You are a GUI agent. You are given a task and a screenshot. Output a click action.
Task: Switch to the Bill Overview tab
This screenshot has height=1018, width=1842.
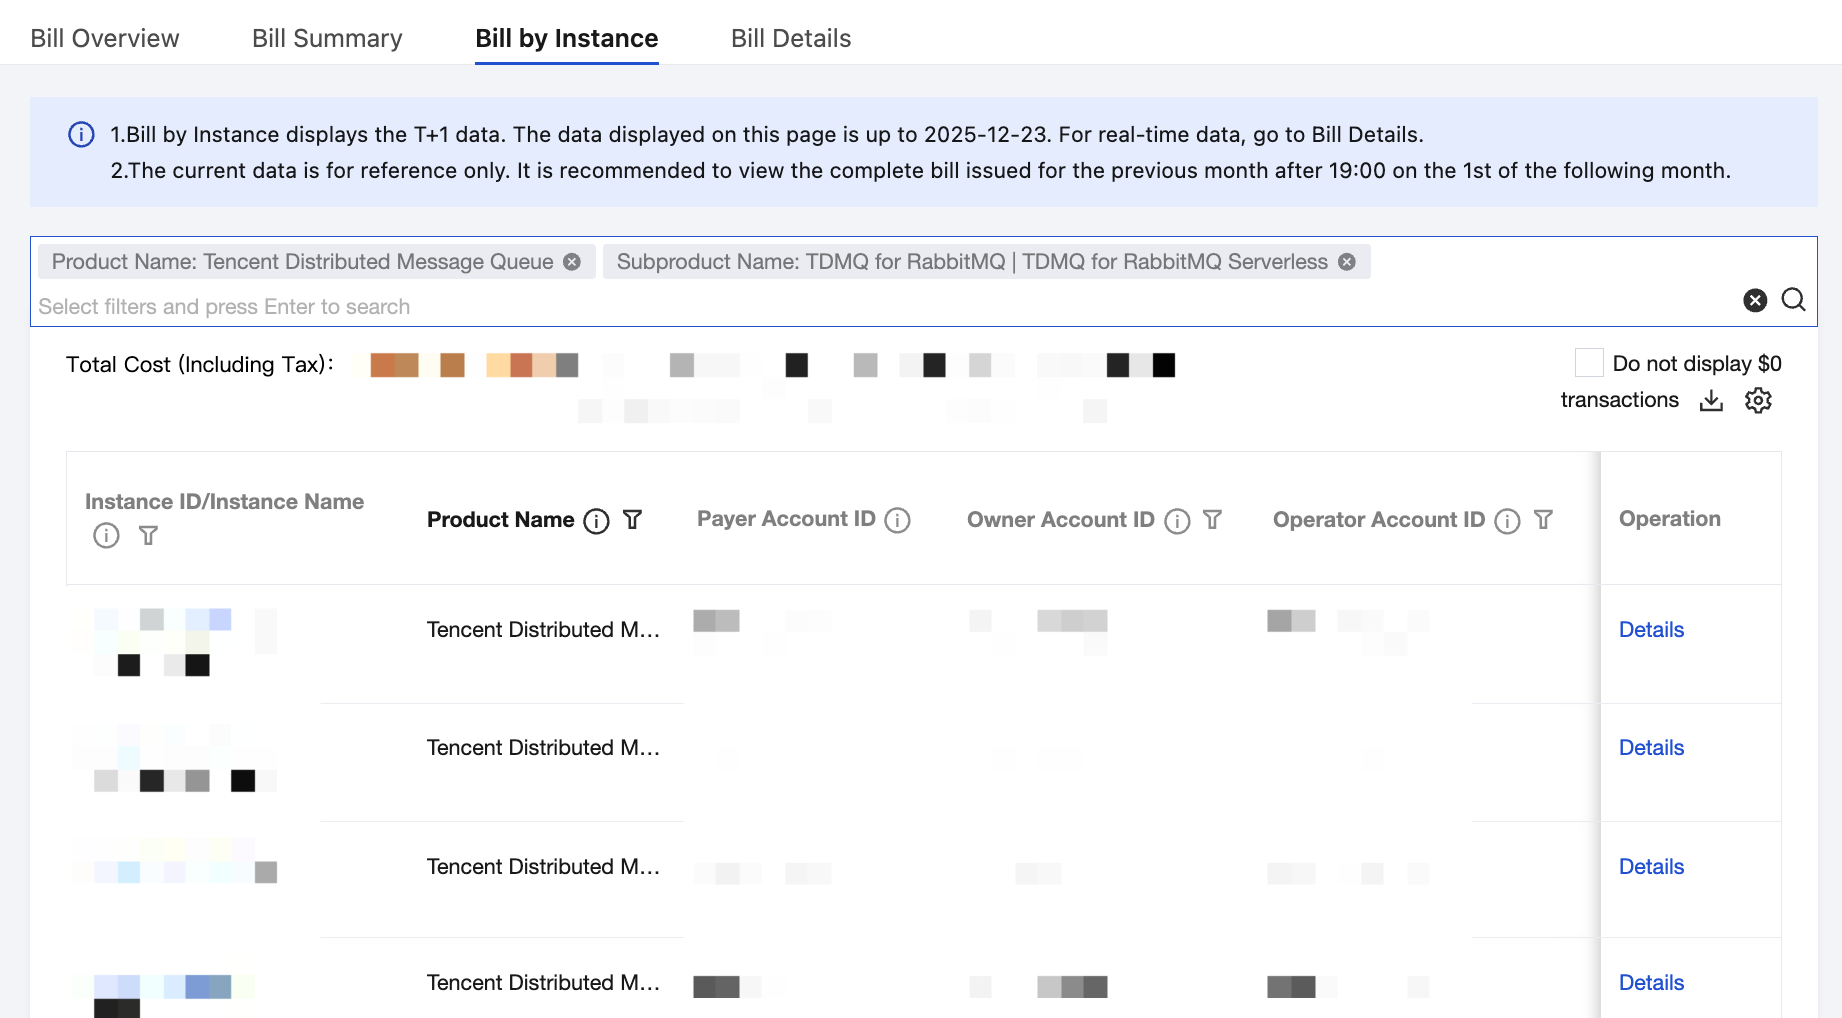tap(105, 38)
